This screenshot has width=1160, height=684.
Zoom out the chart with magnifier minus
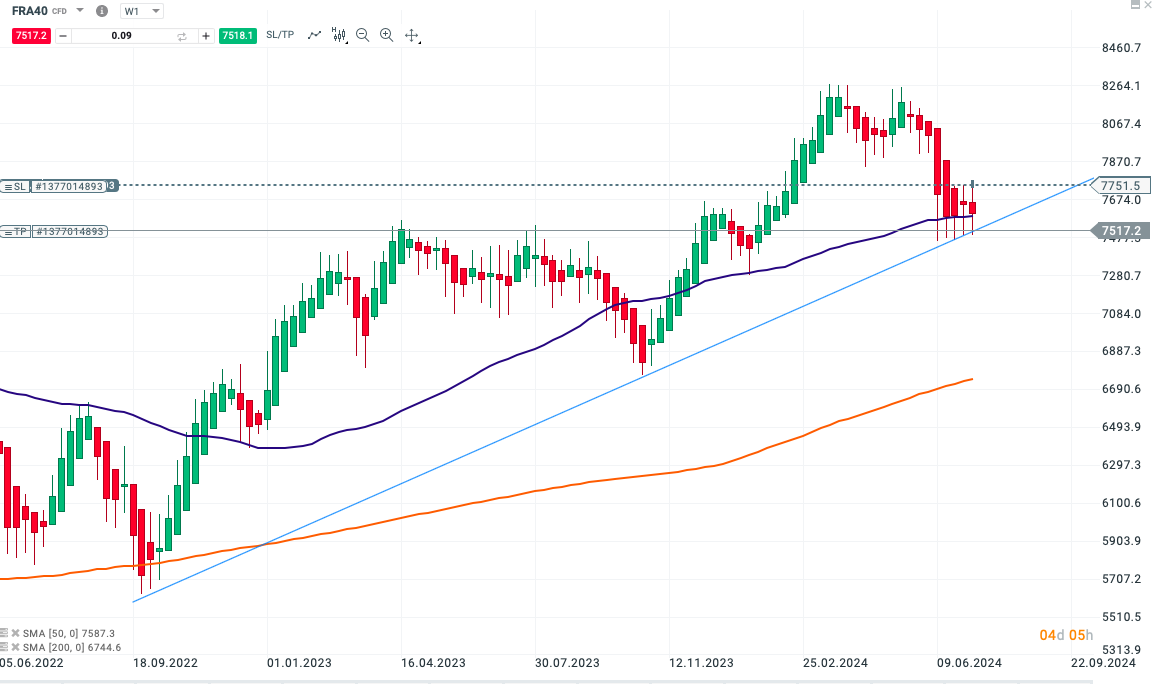(x=362, y=35)
